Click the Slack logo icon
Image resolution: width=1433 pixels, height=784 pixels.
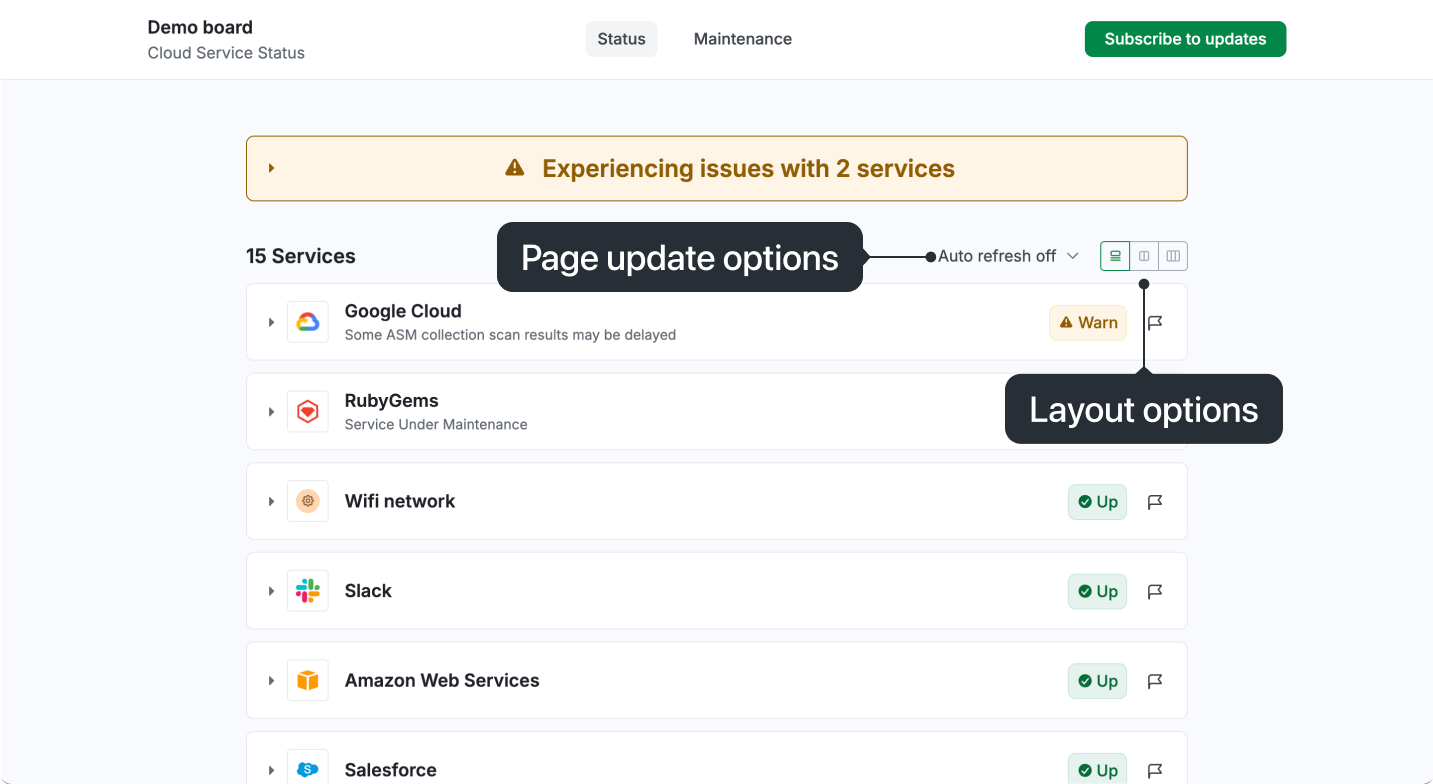pos(307,591)
